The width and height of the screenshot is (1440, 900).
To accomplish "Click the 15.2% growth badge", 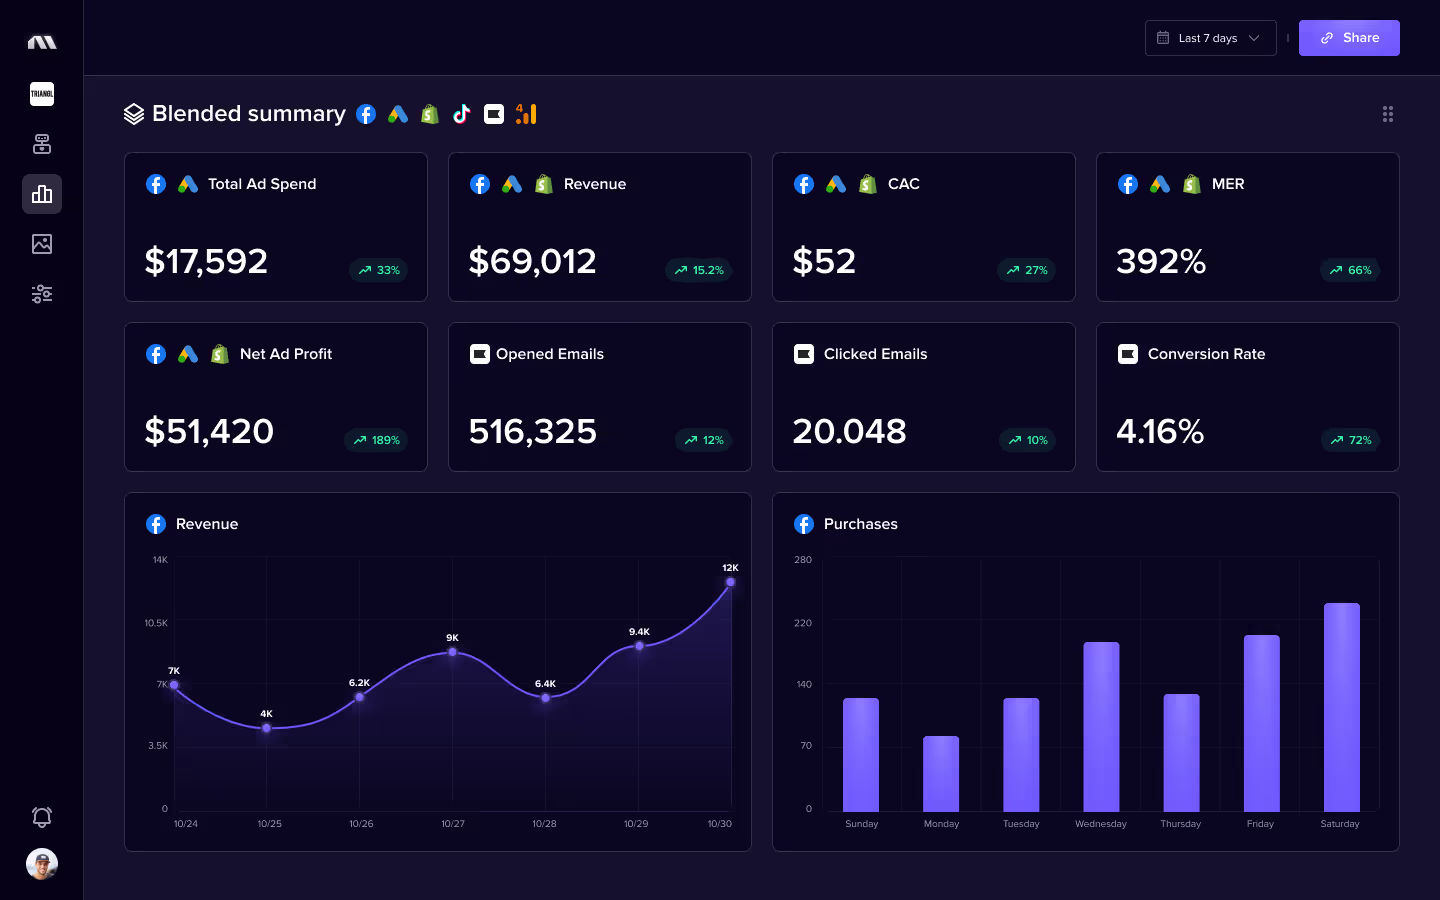I will click(699, 270).
